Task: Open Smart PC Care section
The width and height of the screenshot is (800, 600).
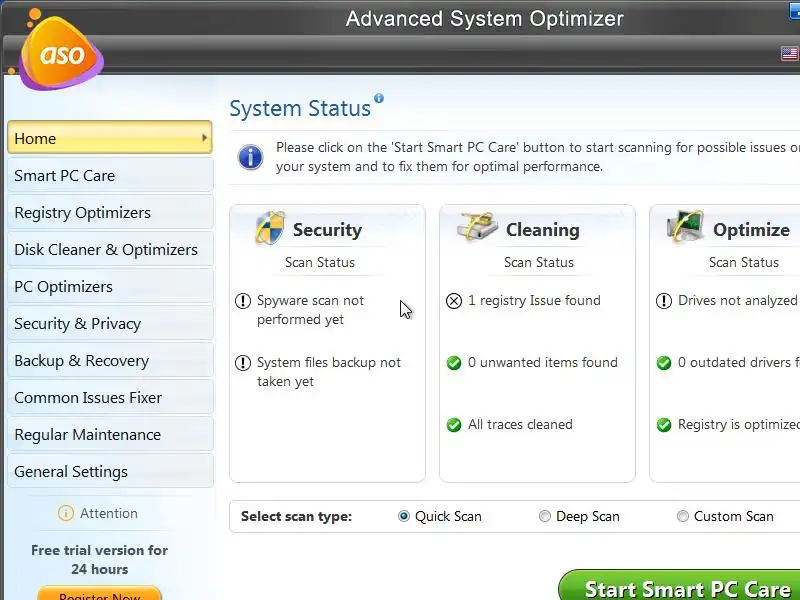Action: 110,175
